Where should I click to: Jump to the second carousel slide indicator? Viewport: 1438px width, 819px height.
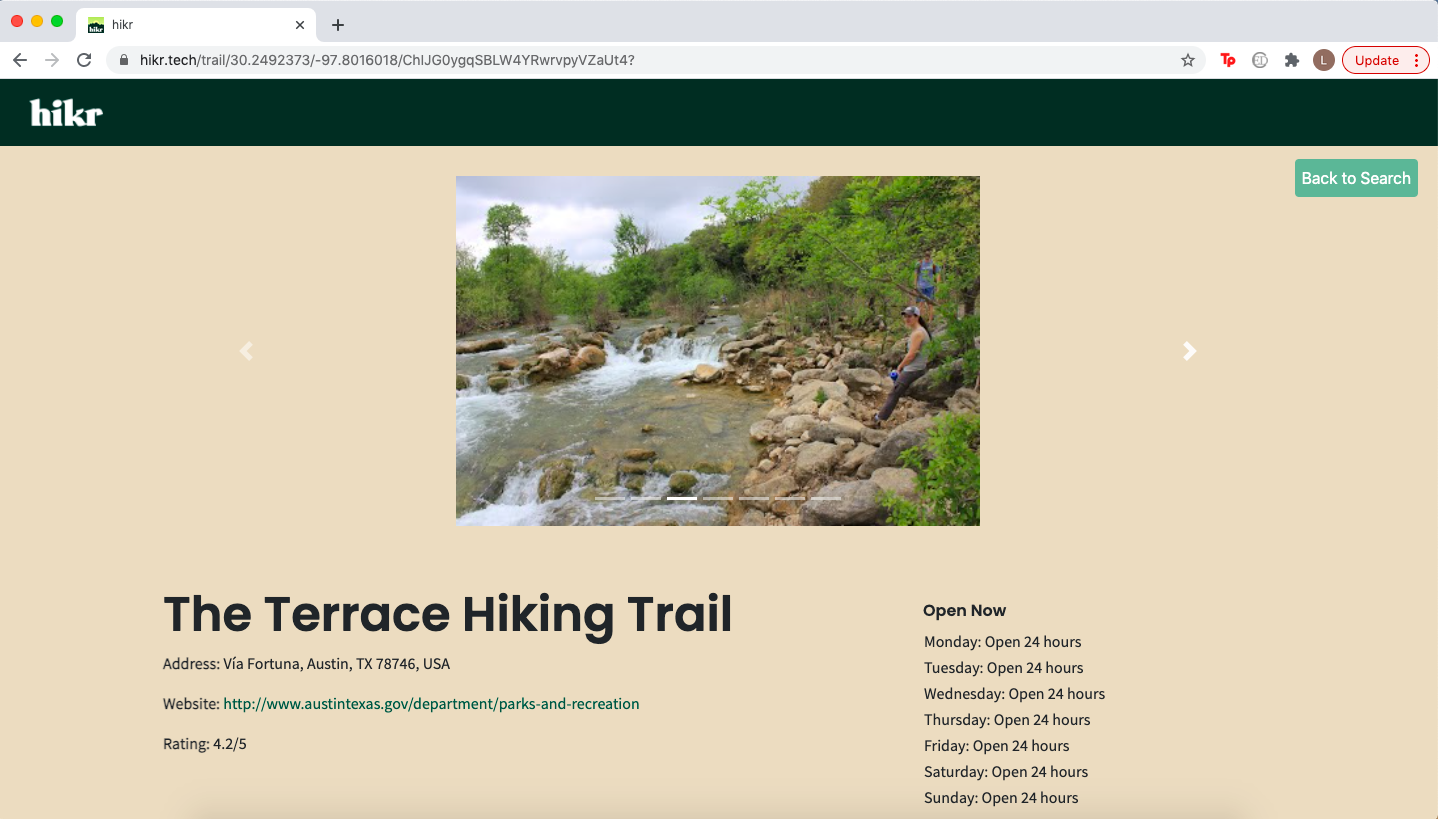point(646,497)
